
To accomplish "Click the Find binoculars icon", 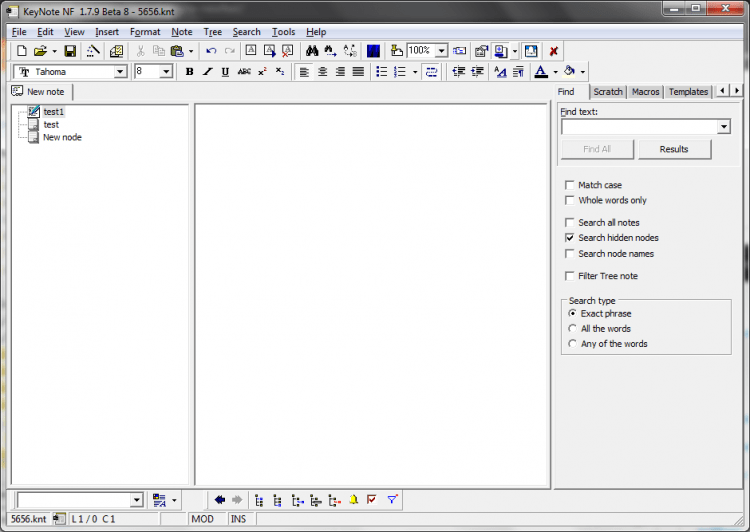I will [312, 51].
